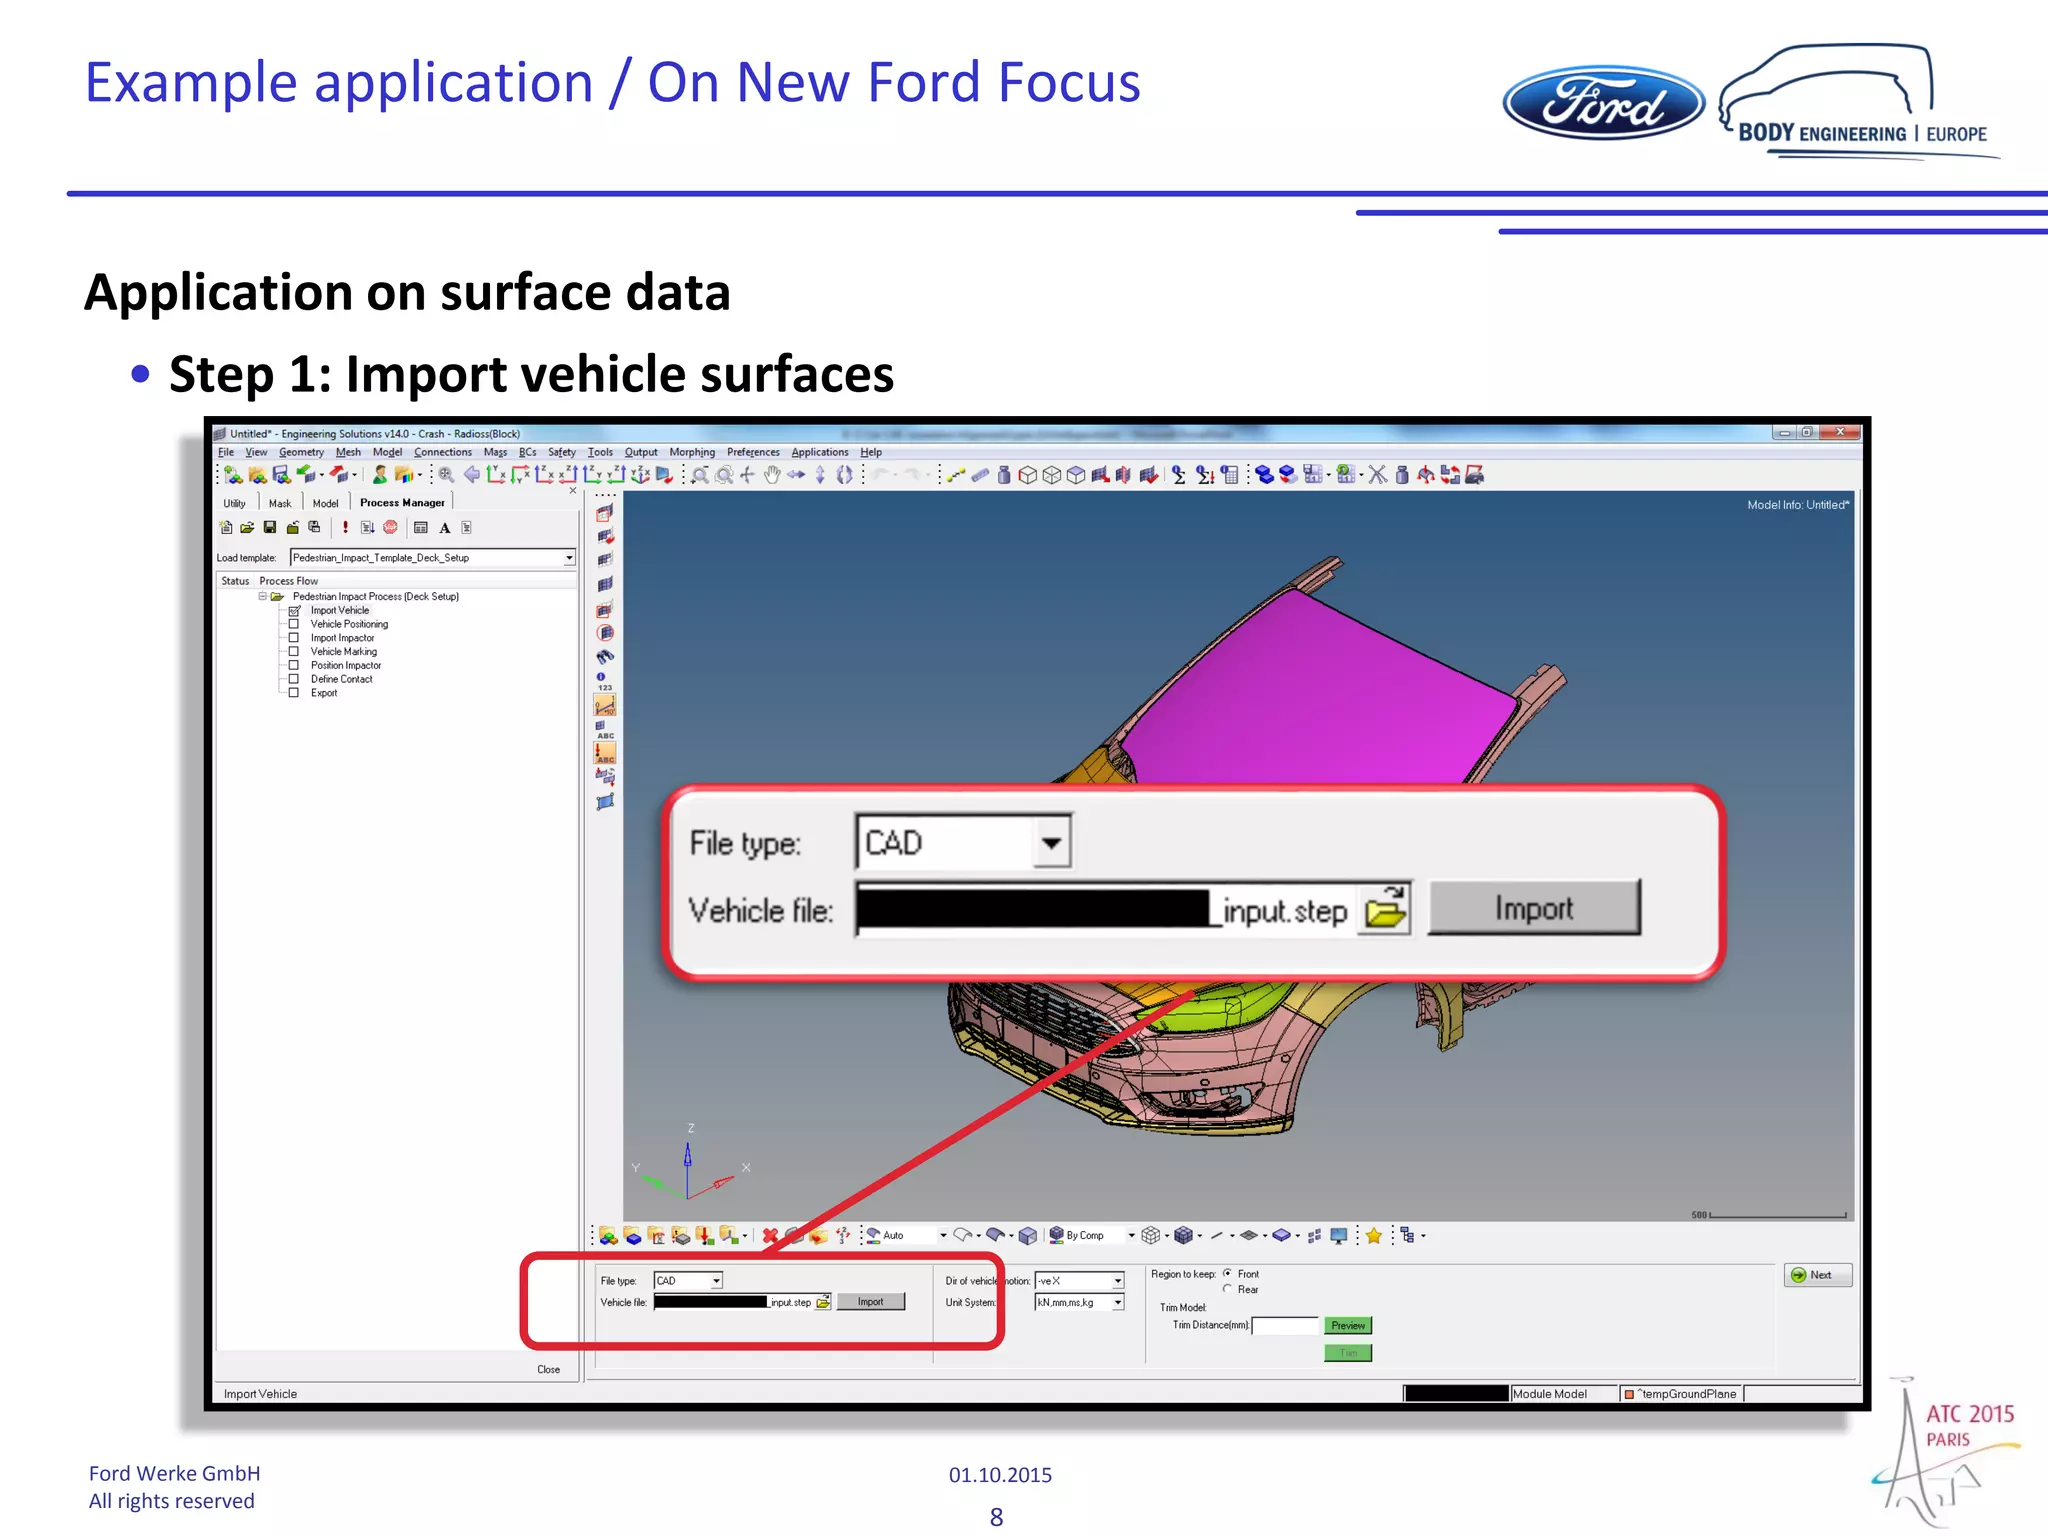
Task: Click the zoom magnifier icon in the main toolbar
Action: (447, 475)
